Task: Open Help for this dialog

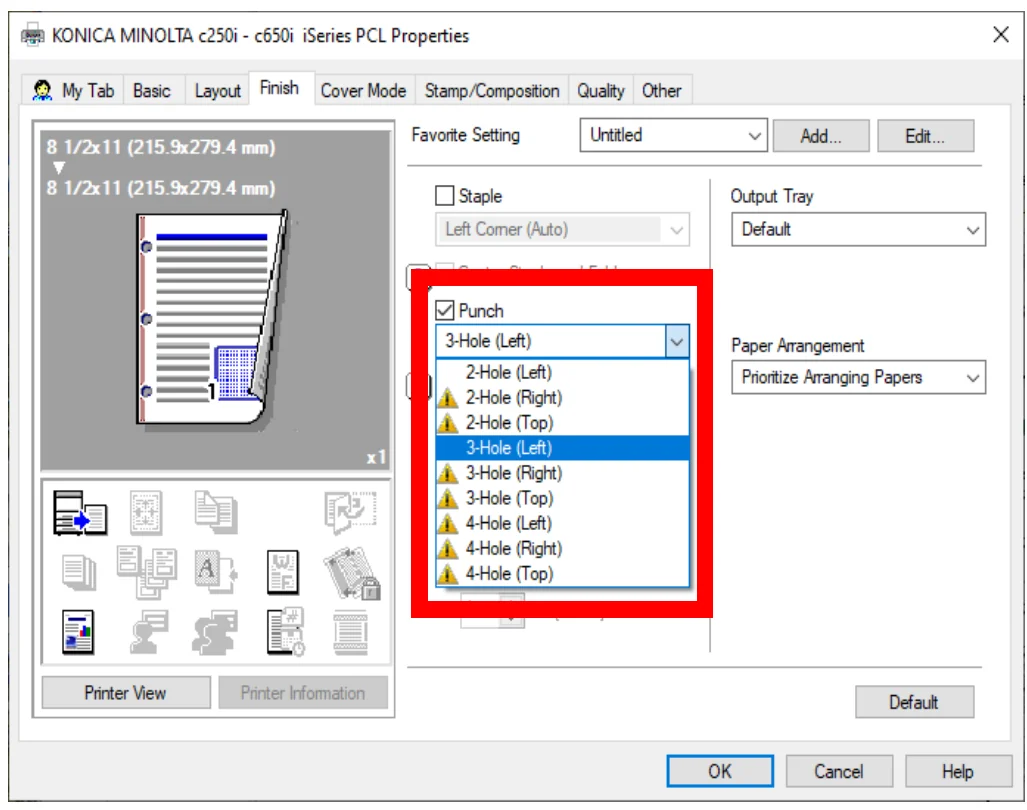Action: [958, 771]
